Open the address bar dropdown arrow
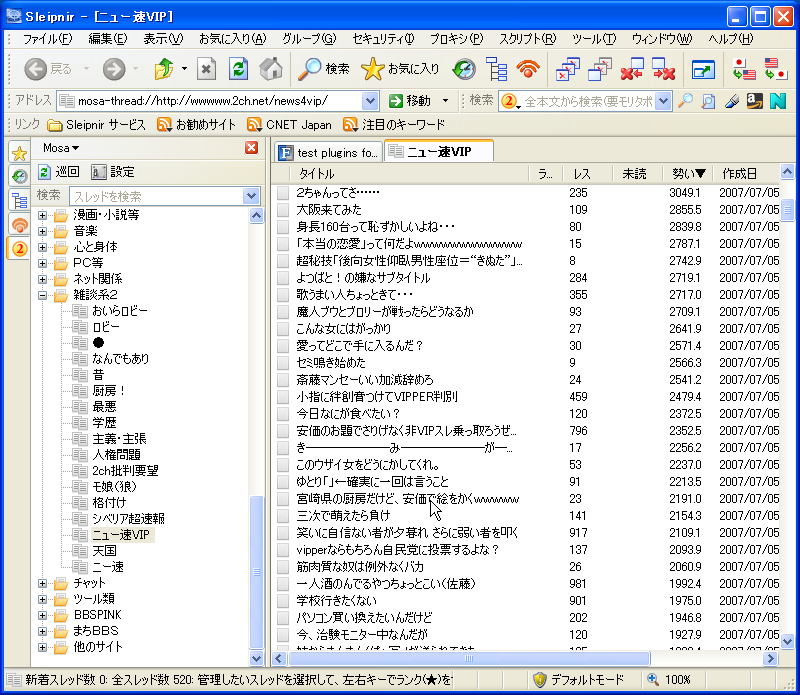The image size is (800, 695). click(370, 101)
